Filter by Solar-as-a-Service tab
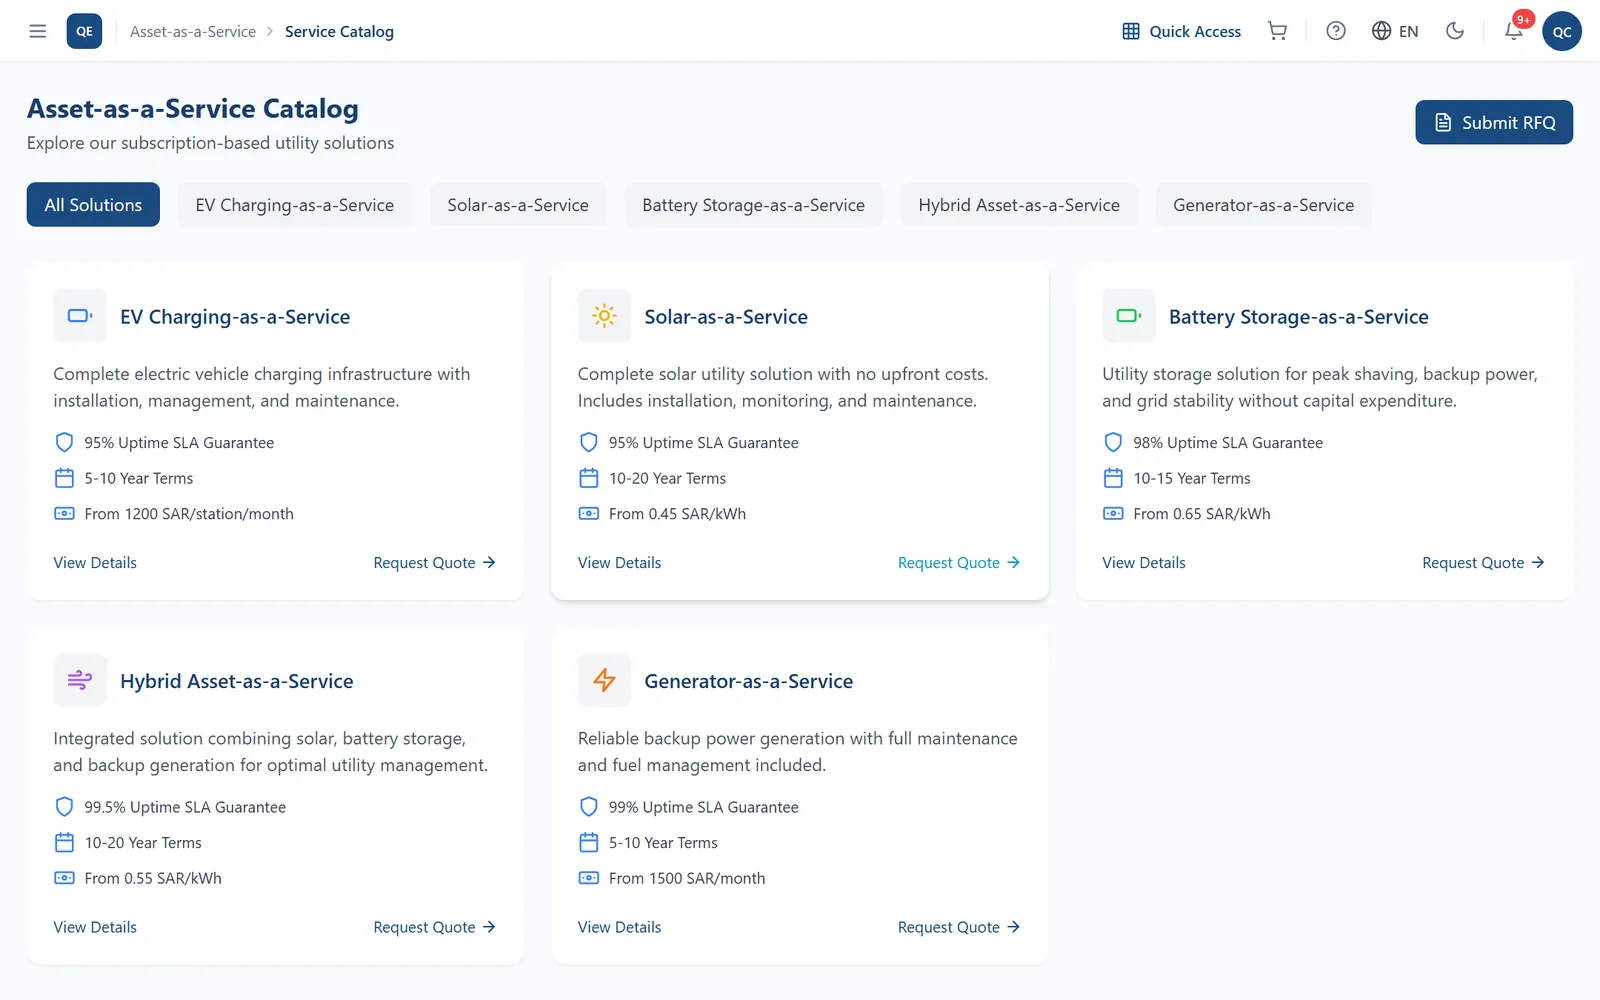This screenshot has height=1000, width=1600. point(518,205)
